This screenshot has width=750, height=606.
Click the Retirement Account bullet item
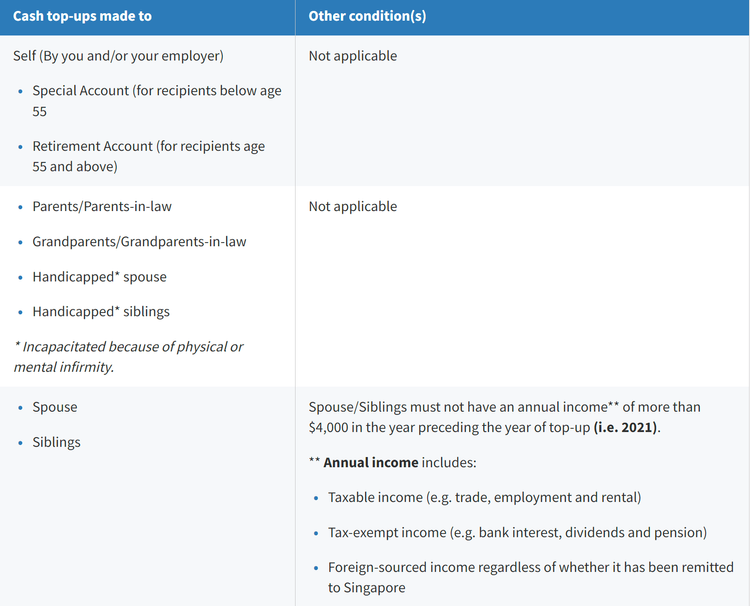(x=148, y=156)
